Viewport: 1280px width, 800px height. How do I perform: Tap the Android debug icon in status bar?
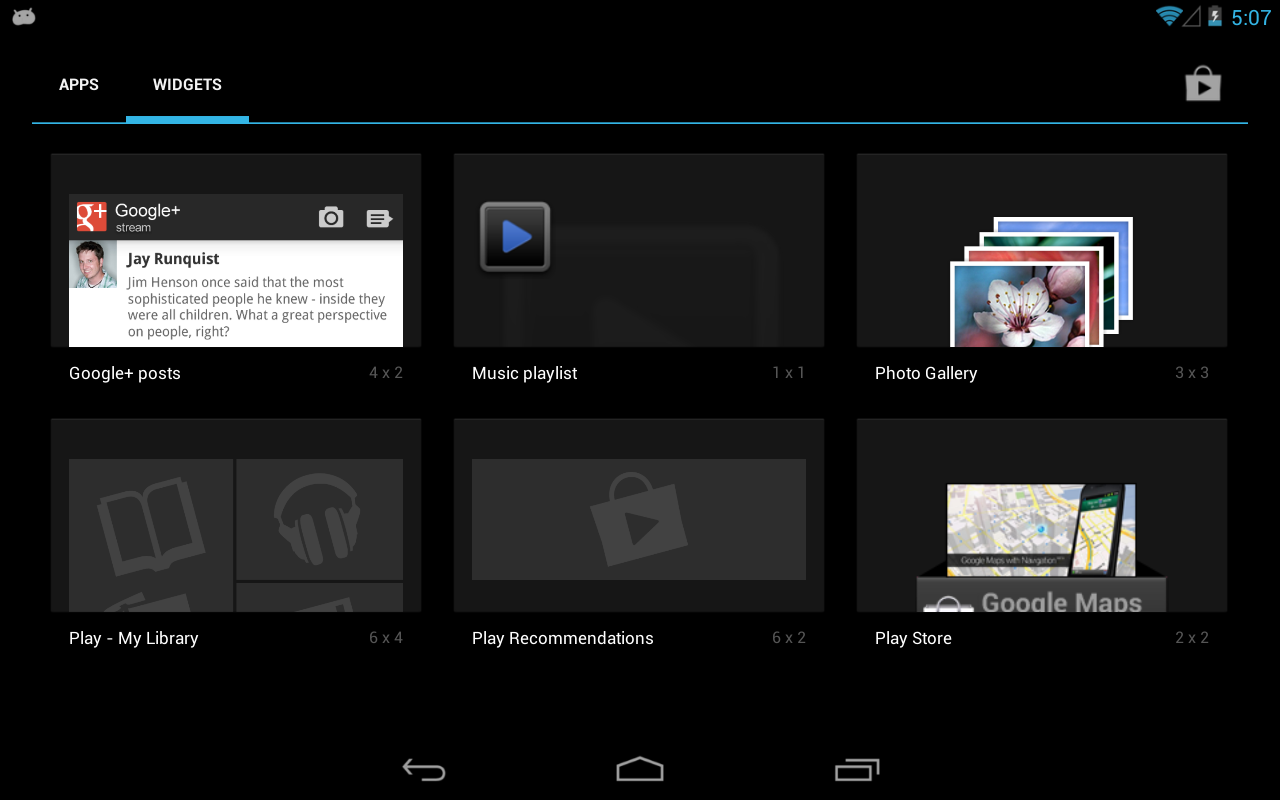tap(24, 16)
